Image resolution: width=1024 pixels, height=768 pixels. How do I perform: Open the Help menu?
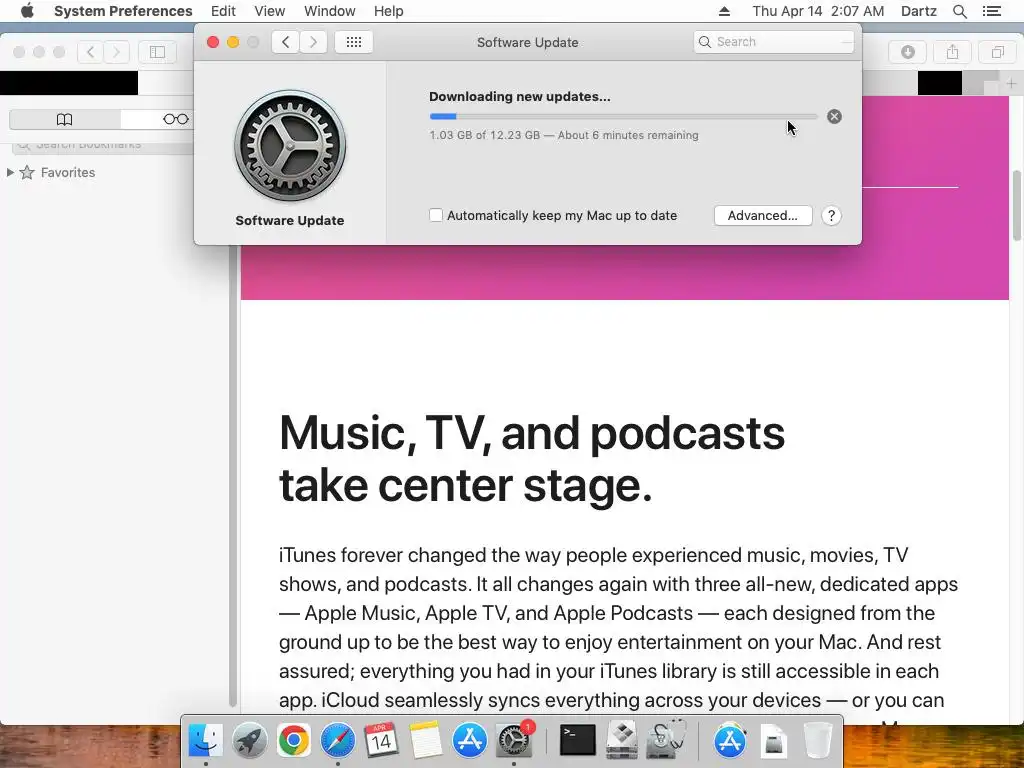click(x=389, y=11)
